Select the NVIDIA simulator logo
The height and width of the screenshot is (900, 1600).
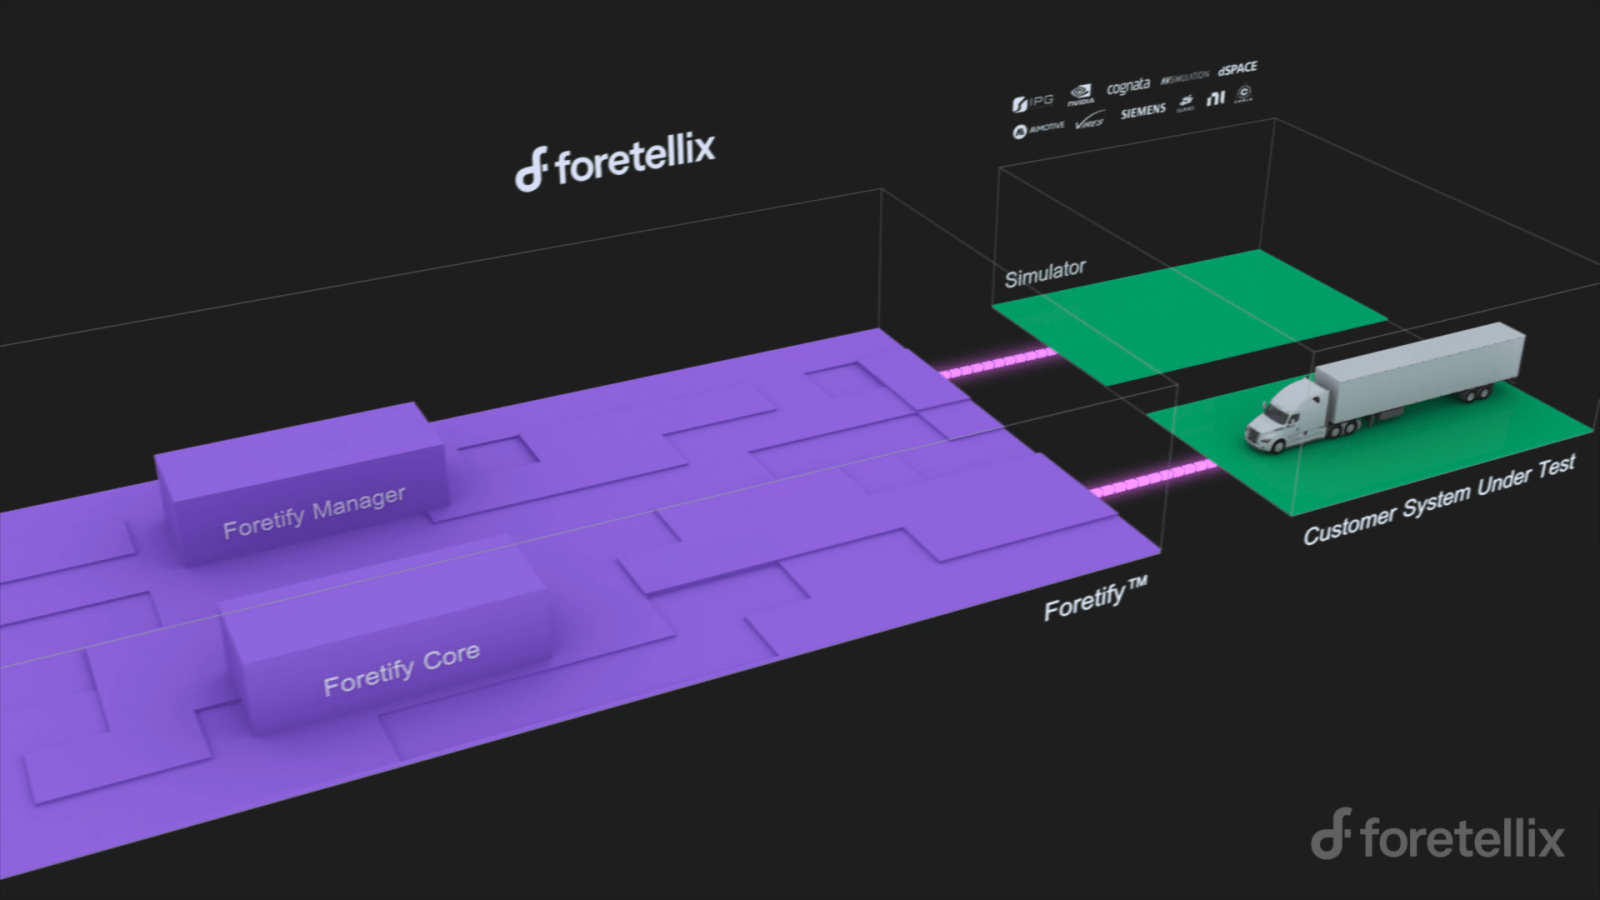[x=1081, y=95]
